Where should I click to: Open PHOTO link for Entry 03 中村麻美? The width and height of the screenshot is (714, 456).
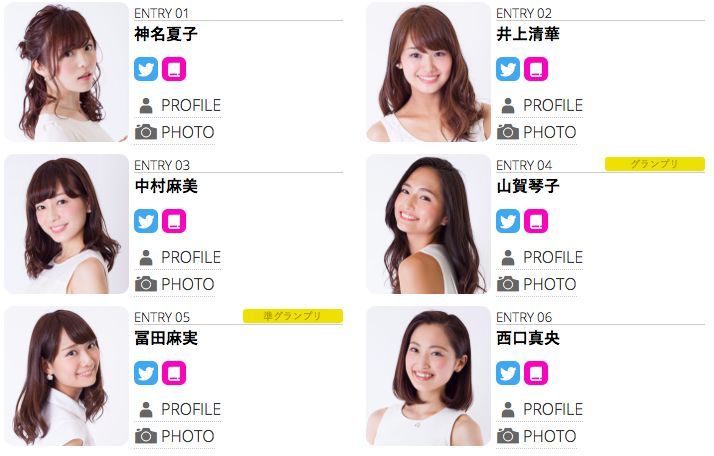click(x=176, y=284)
